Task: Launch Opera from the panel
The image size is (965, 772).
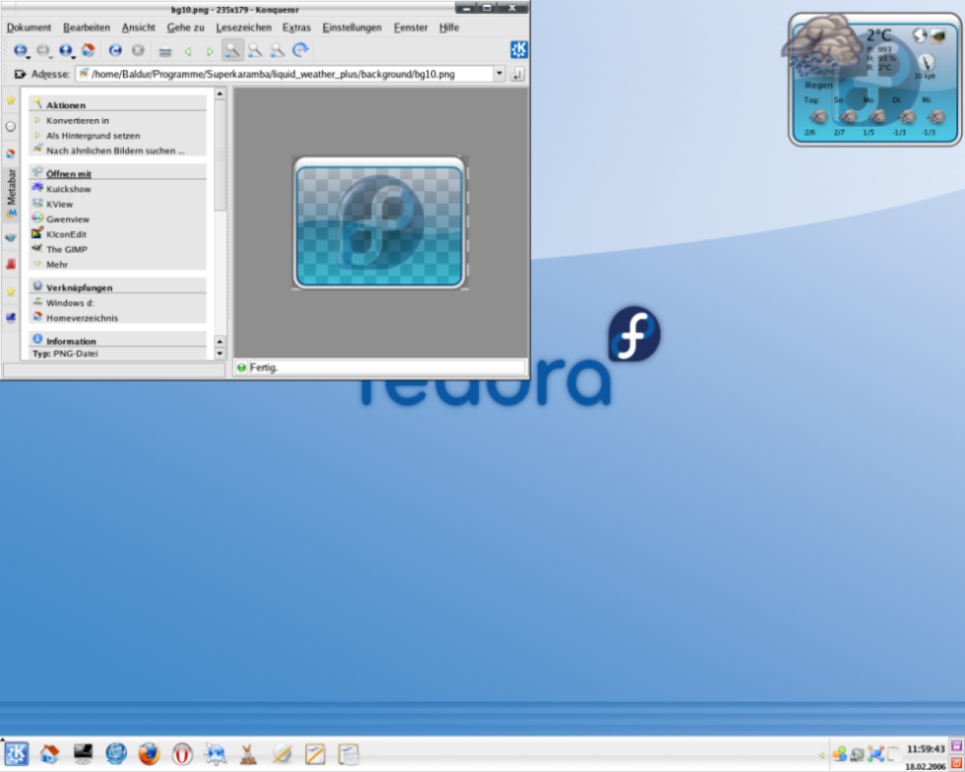Action: coord(182,754)
